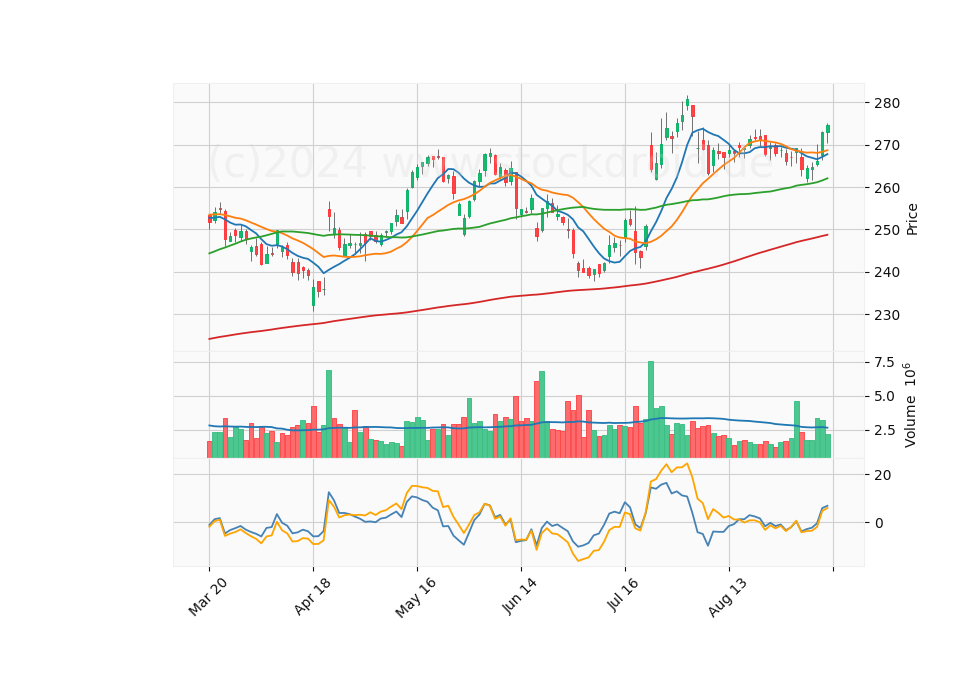Select the 260 price tick label
The width and height of the screenshot is (960, 690).
[887, 188]
